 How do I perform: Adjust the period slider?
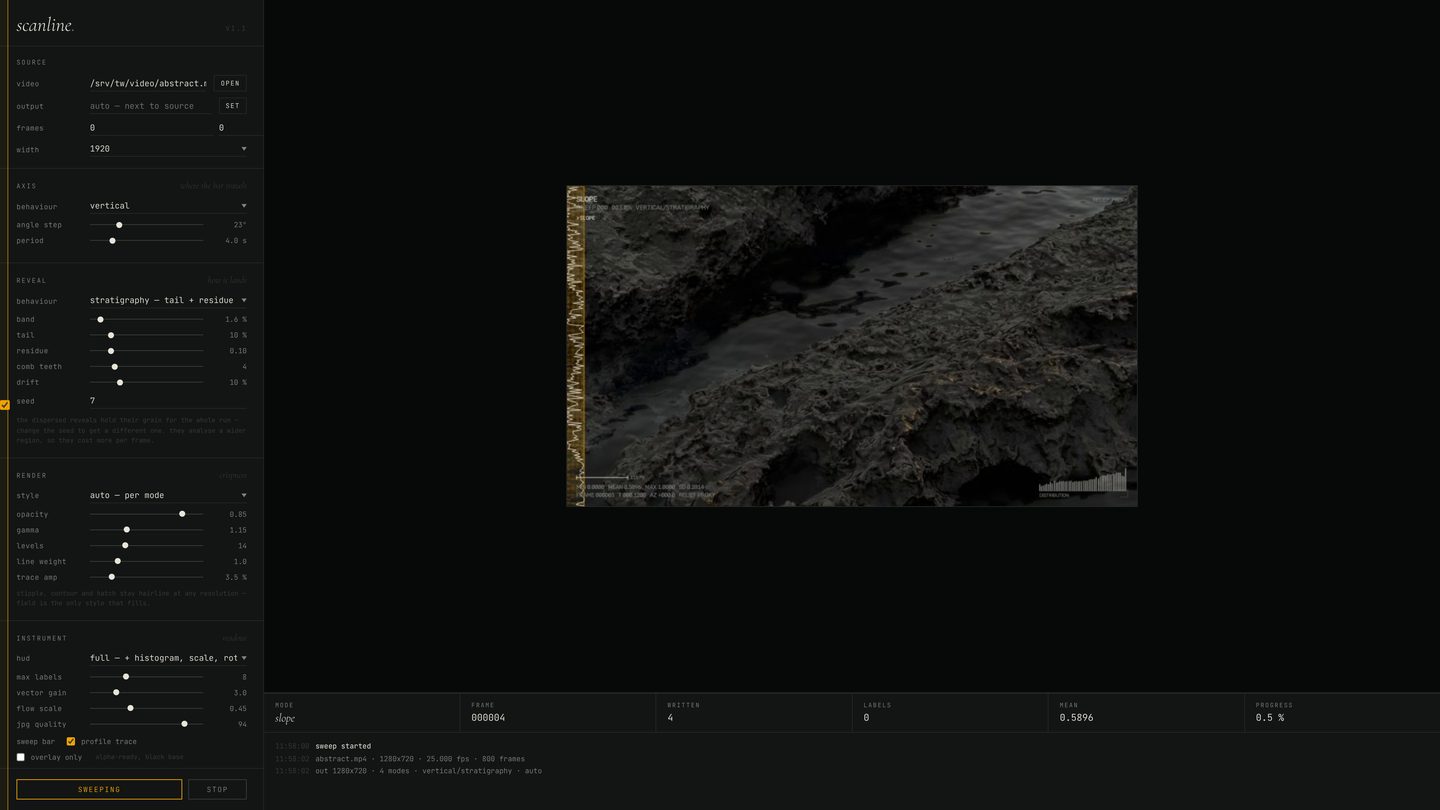[146, 241]
